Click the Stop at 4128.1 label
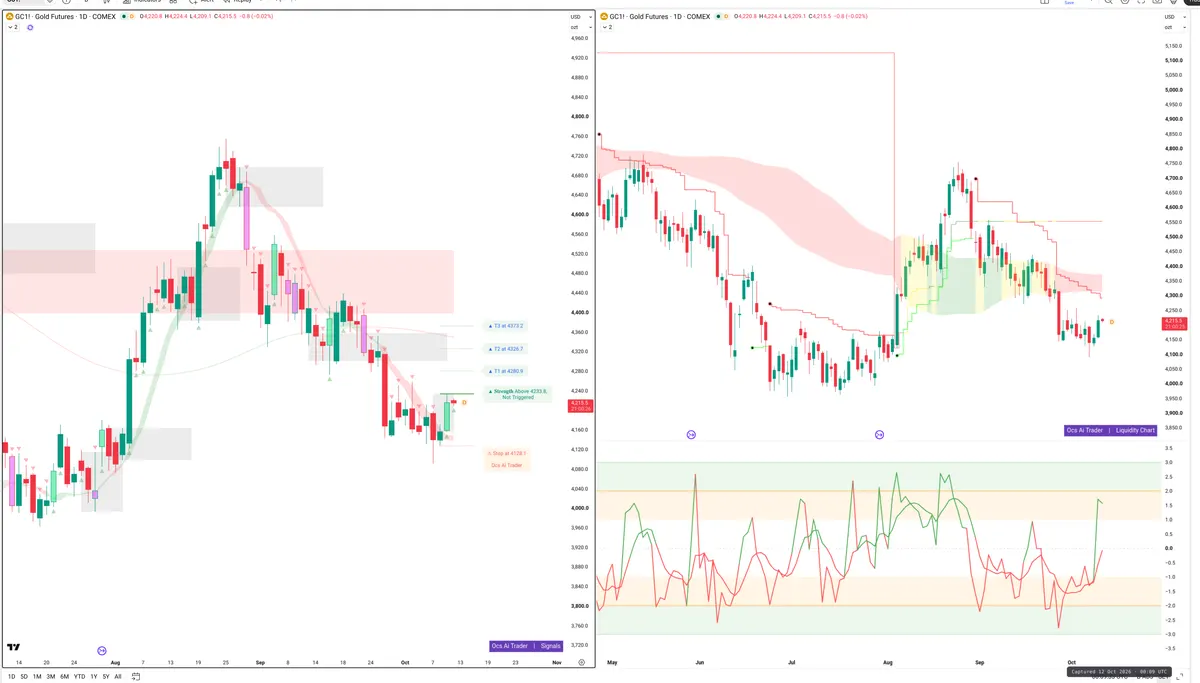Image resolution: width=1200 pixels, height=683 pixels. tap(507, 453)
